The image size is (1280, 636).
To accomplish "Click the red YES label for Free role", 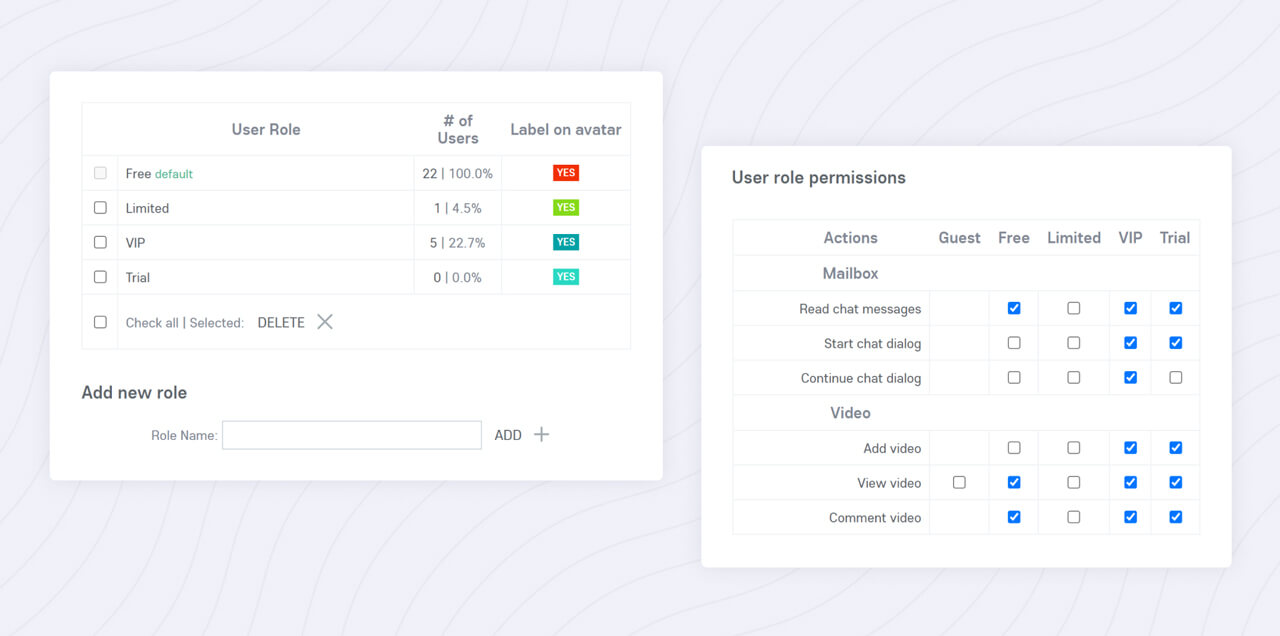I will [566, 173].
